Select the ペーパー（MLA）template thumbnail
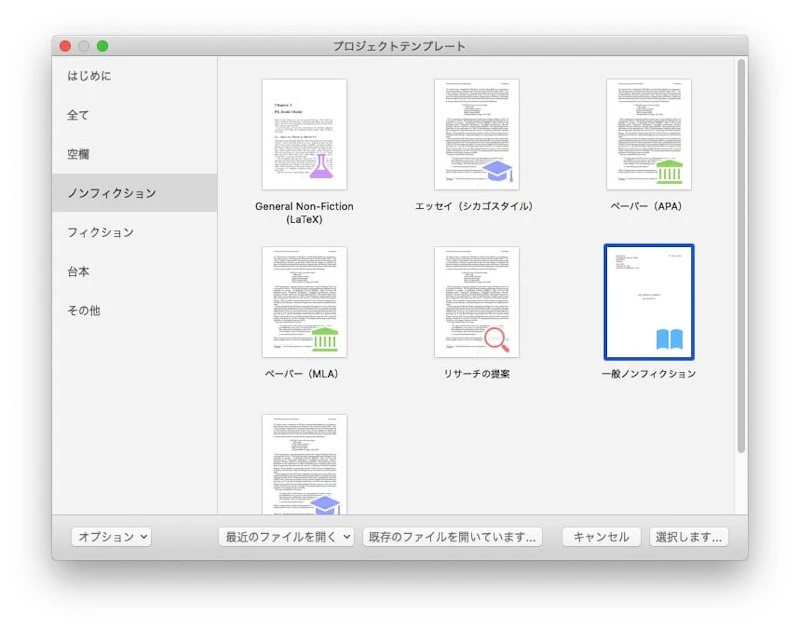This screenshot has width=800, height=629. coord(304,302)
